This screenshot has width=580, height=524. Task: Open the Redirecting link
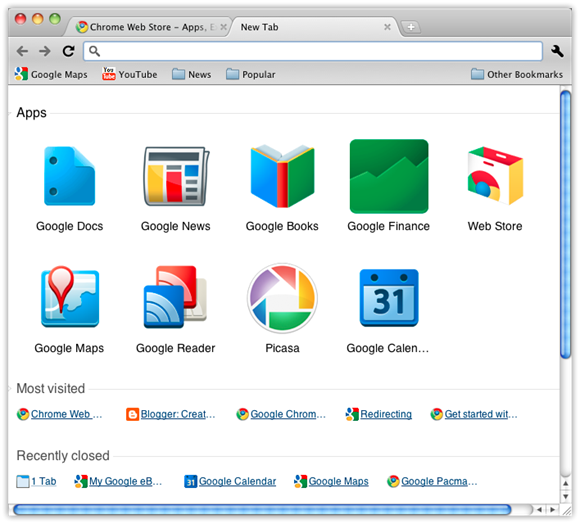[379, 414]
